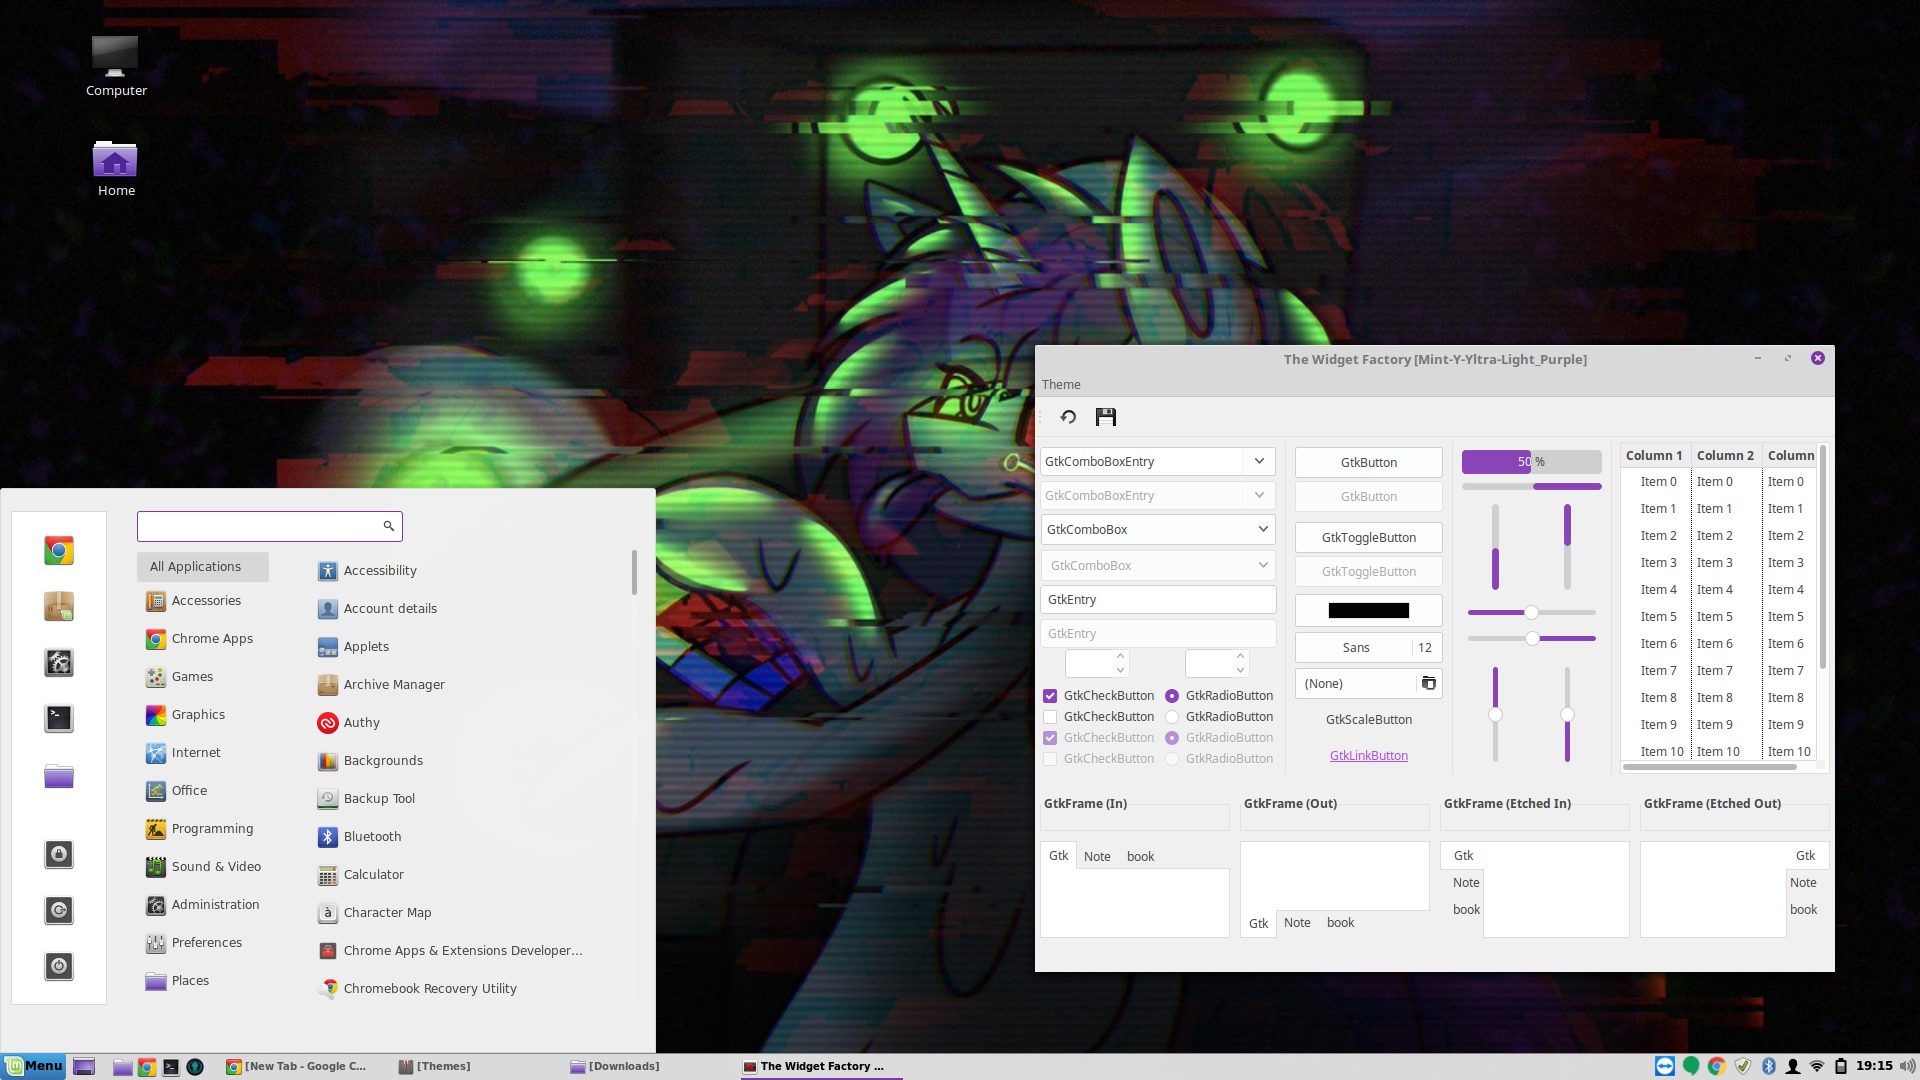Toggle the enabled GtkToggleButton
The width and height of the screenshot is (1920, 1080).
point(1368,537)
